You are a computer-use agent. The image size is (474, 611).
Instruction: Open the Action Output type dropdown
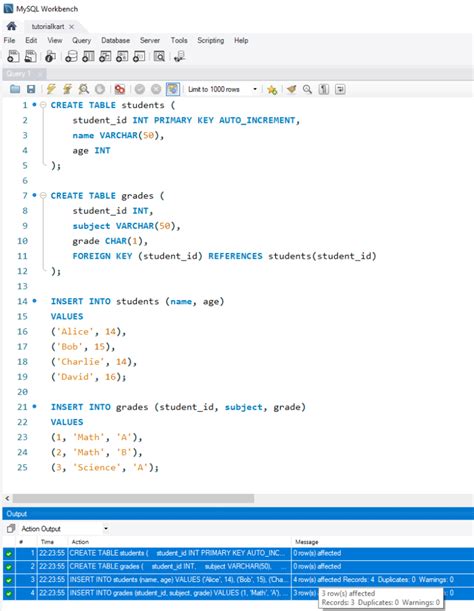[106, 528]
